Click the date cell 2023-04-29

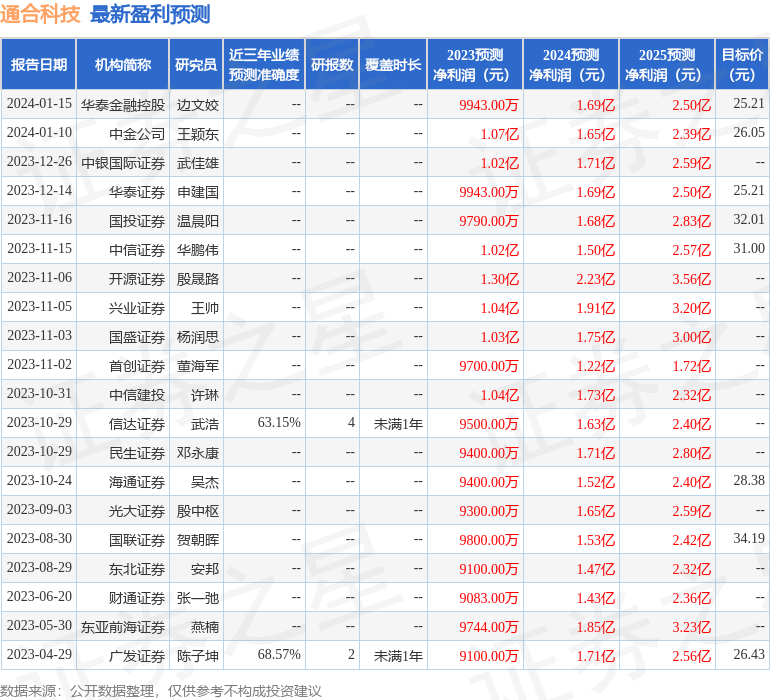(x=39, y=654)
